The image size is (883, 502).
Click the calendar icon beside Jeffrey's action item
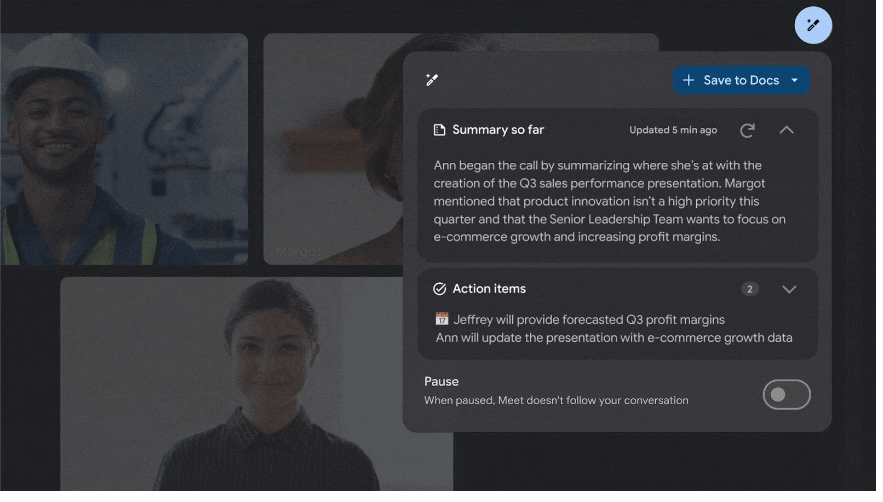tap(442, 319)
